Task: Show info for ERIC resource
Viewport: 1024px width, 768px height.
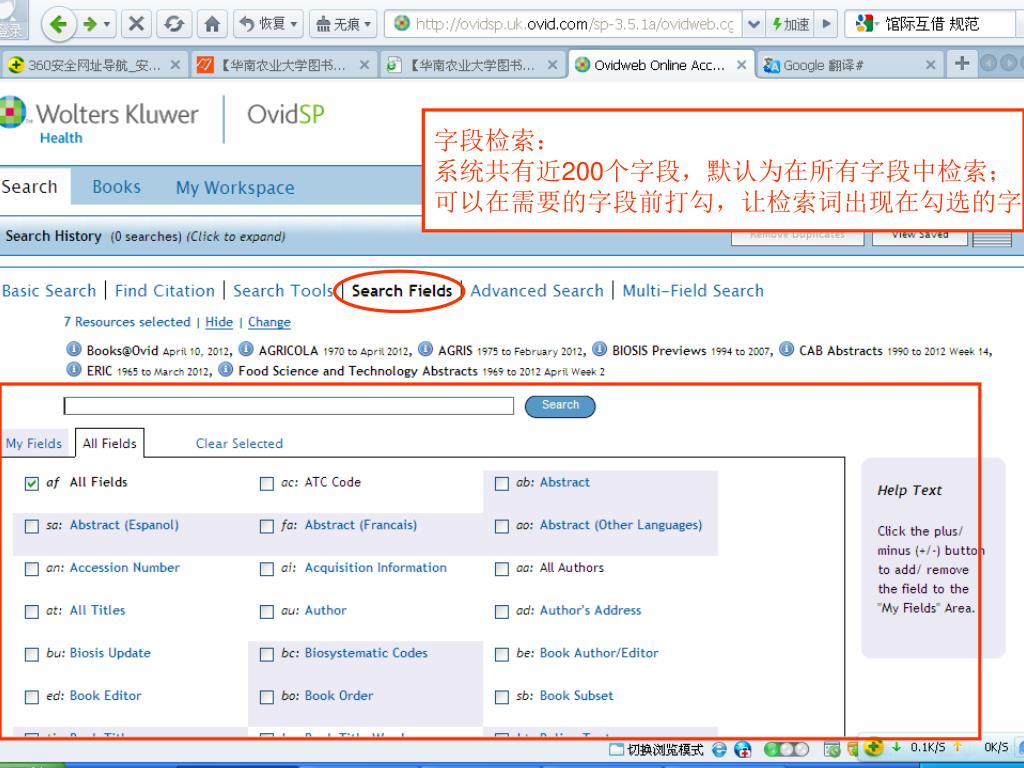Action: [74, 370]
